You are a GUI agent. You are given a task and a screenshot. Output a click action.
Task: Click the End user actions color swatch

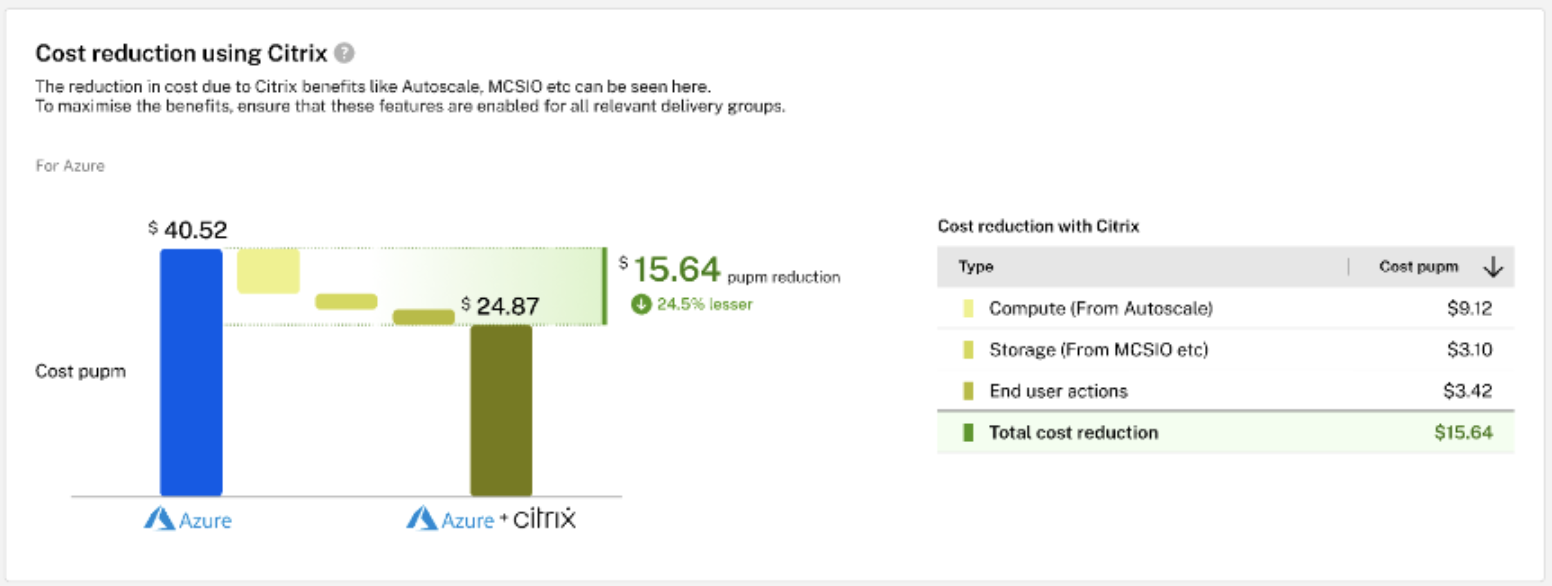tap(967, 391)
